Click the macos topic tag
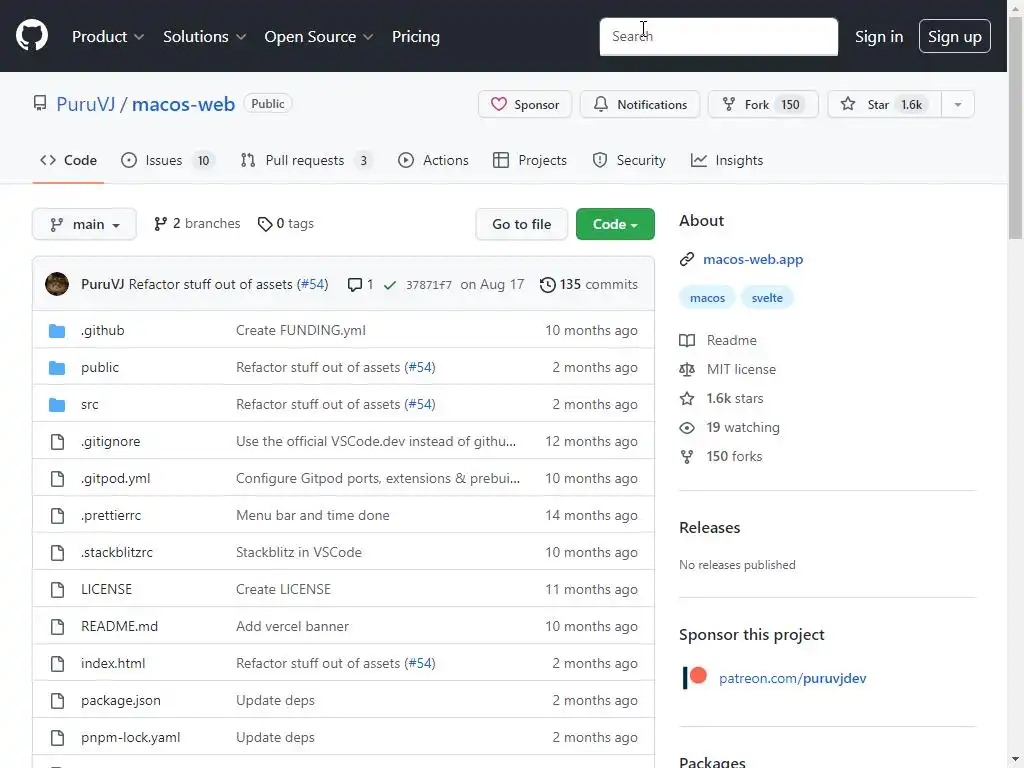The image size is (1024, 768). point(707,298)
